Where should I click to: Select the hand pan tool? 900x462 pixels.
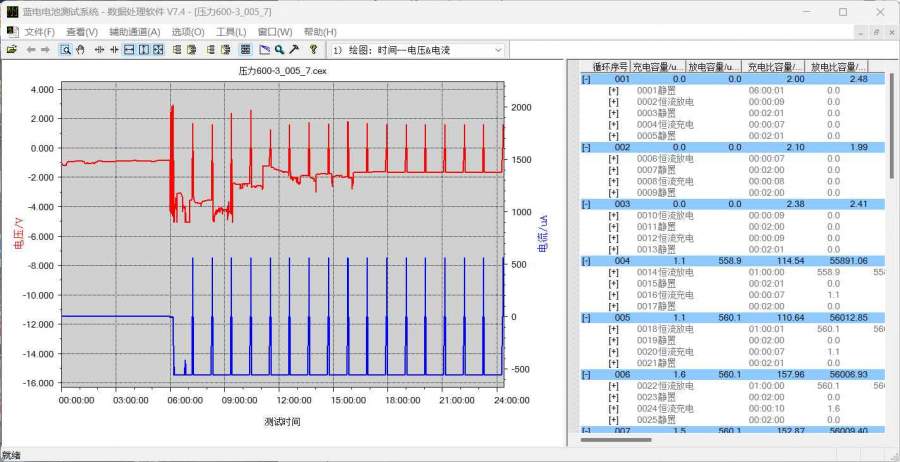click(80, 49)
